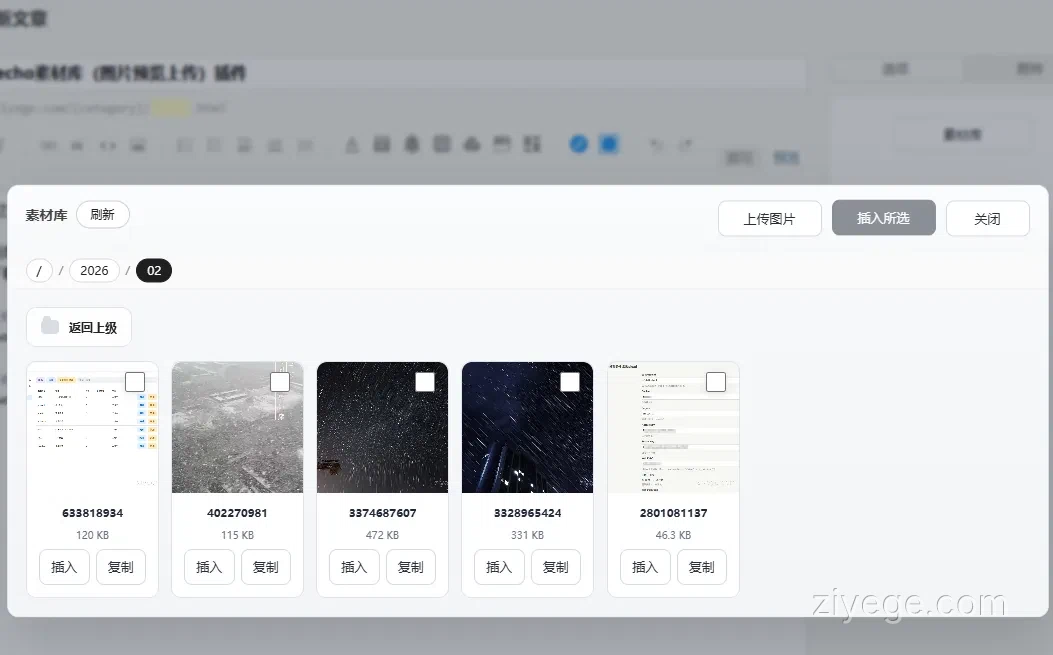This screenshot has height=655, width=1053.
Task: Mark the checkbox on image 3328965424
Action: [x=570, y=382]
